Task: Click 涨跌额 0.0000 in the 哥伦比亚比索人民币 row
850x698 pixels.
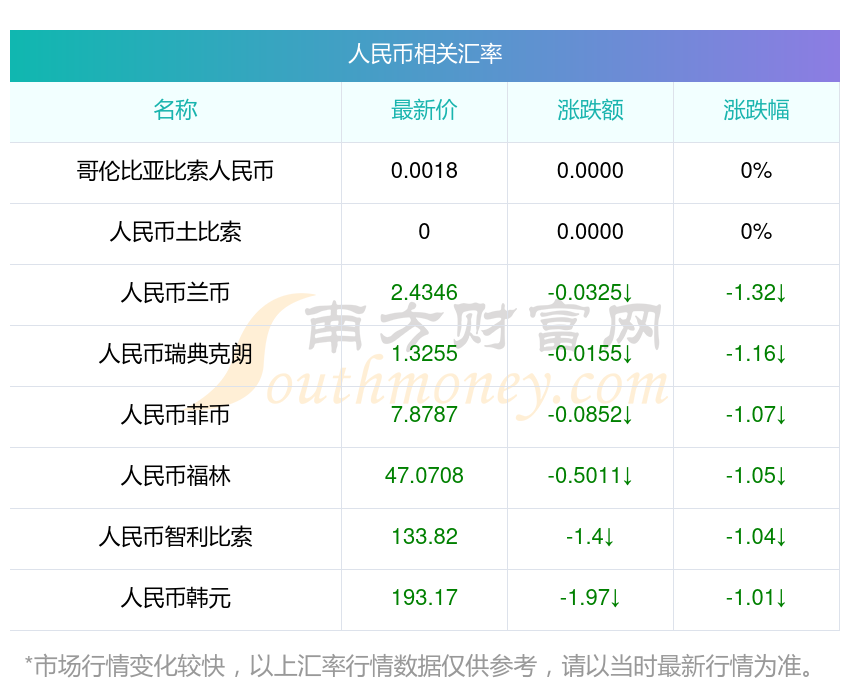Action: click(590, 171)
